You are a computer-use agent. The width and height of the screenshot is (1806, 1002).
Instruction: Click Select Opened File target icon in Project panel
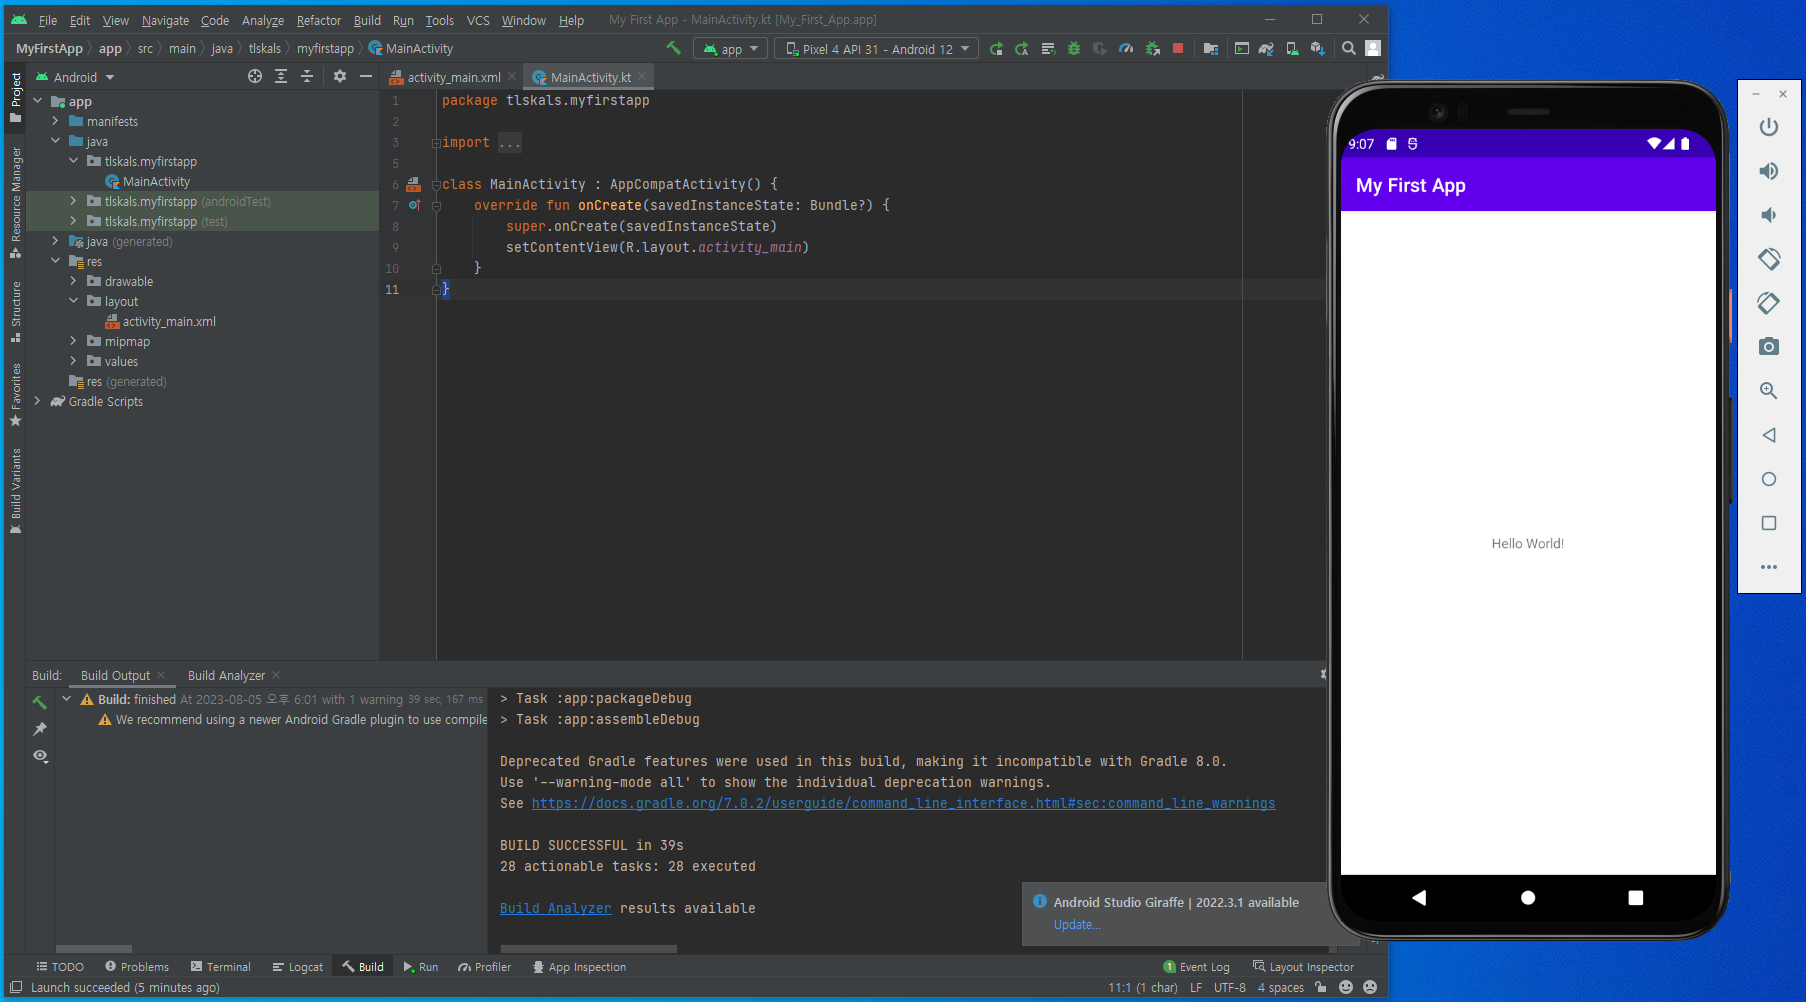point(255,76)
